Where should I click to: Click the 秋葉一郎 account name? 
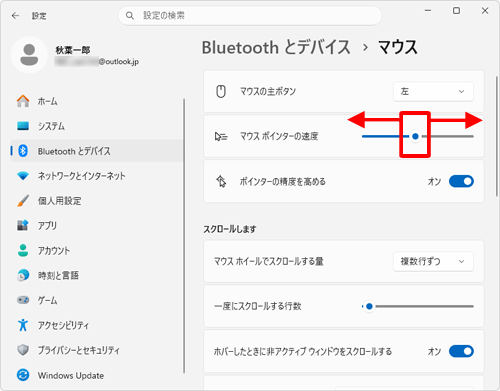pos(73,50)
